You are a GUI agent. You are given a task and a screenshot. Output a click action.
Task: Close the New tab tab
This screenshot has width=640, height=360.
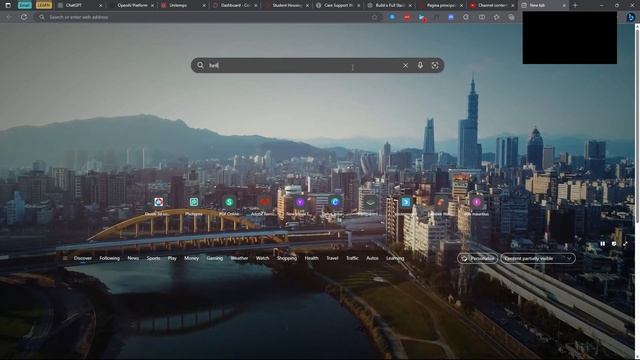click(x=564, y=5)
